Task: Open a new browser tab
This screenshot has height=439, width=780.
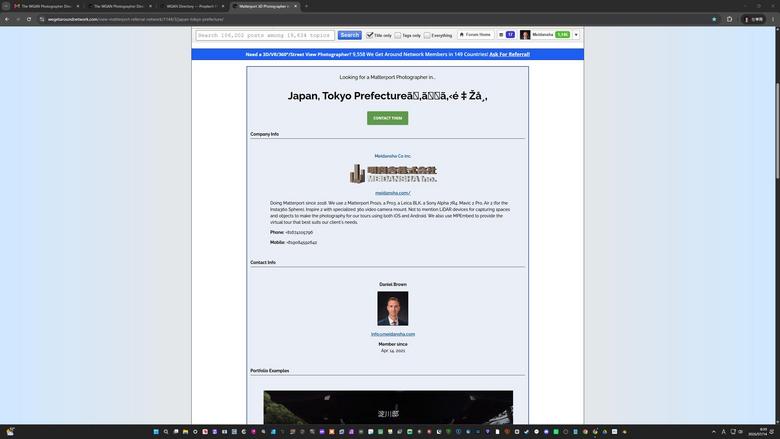Action: pos(306,6)
